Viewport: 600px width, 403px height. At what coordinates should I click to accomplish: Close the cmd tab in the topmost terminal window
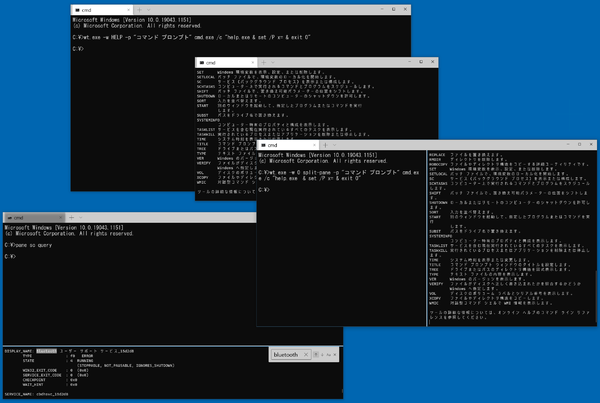tap(128, 10)
